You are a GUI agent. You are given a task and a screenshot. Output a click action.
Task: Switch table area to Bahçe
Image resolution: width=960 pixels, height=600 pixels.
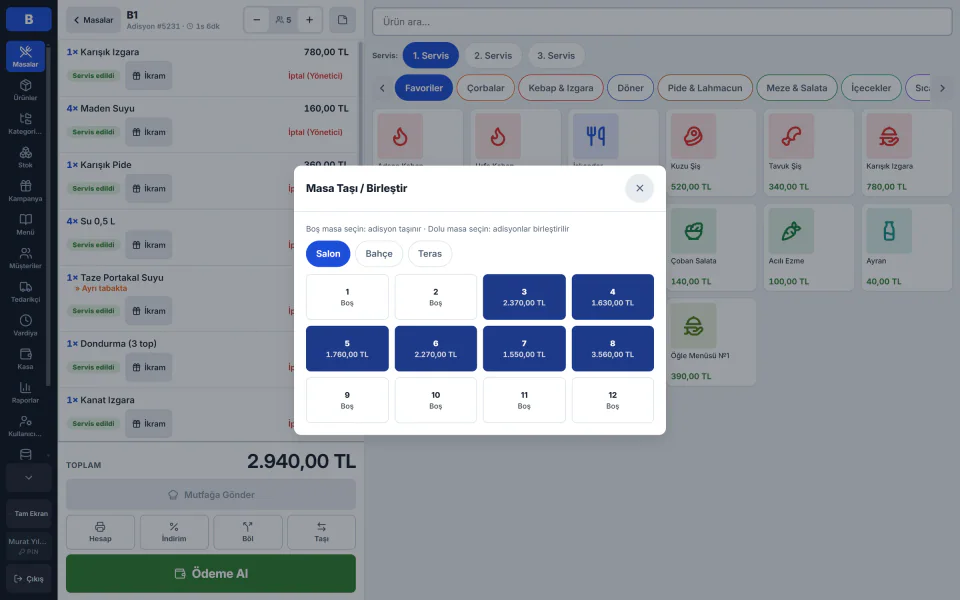point(379,253)
